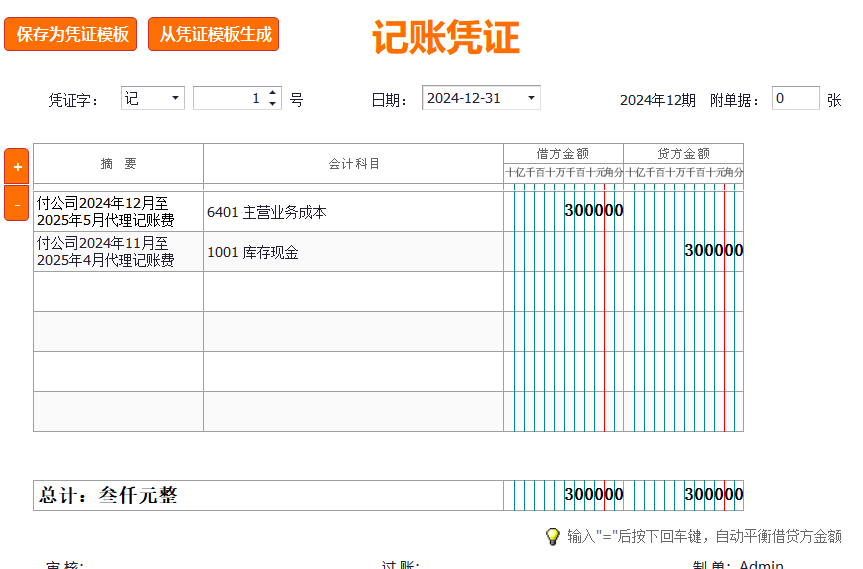The image size is (863, 569).
Task: Click the orange plus add-row button
Action: 17,166
